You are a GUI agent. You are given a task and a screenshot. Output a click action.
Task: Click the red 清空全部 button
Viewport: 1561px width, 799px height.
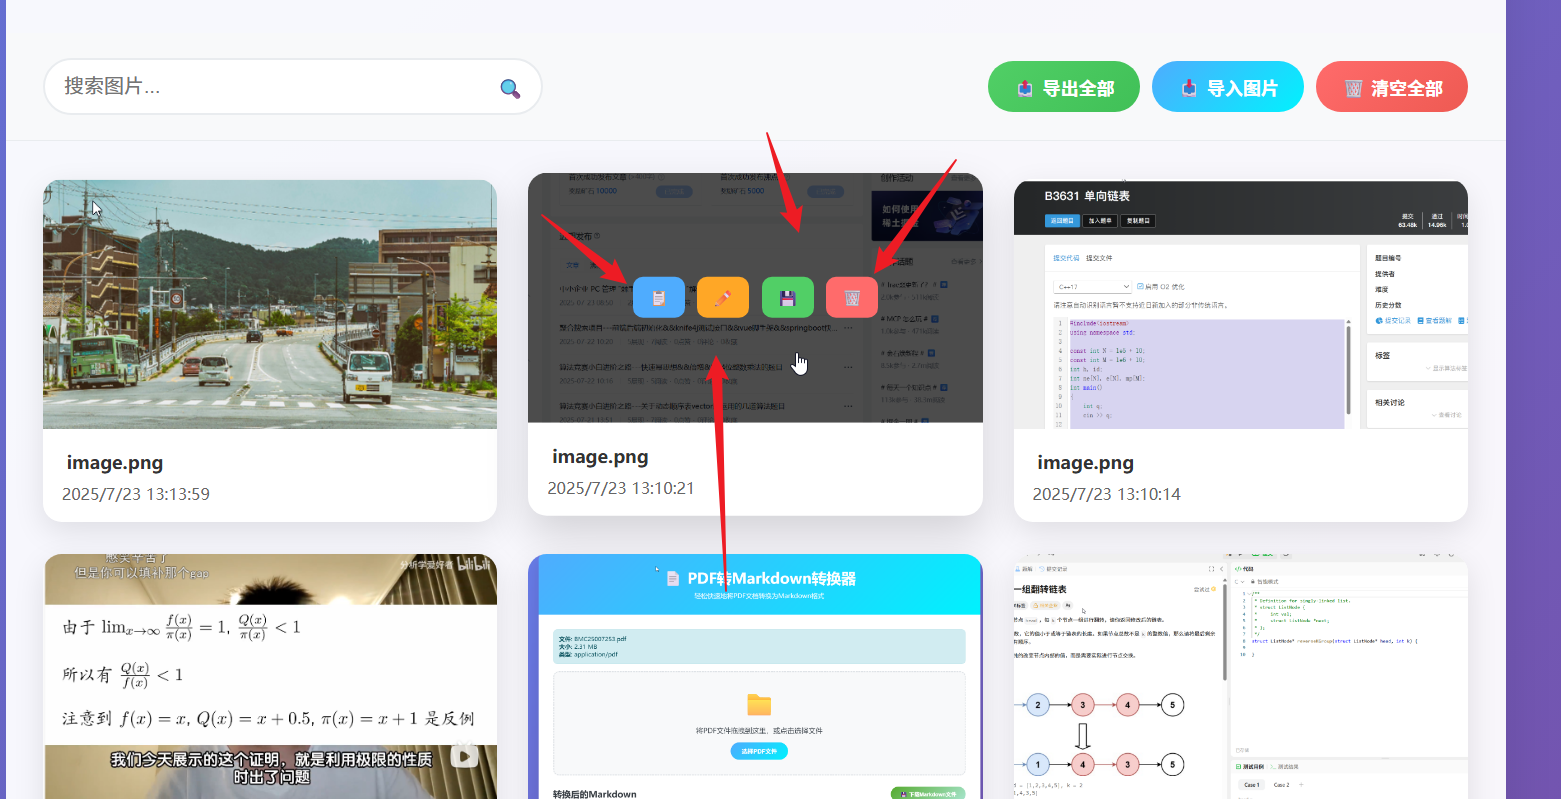(x=1392, y=87)
